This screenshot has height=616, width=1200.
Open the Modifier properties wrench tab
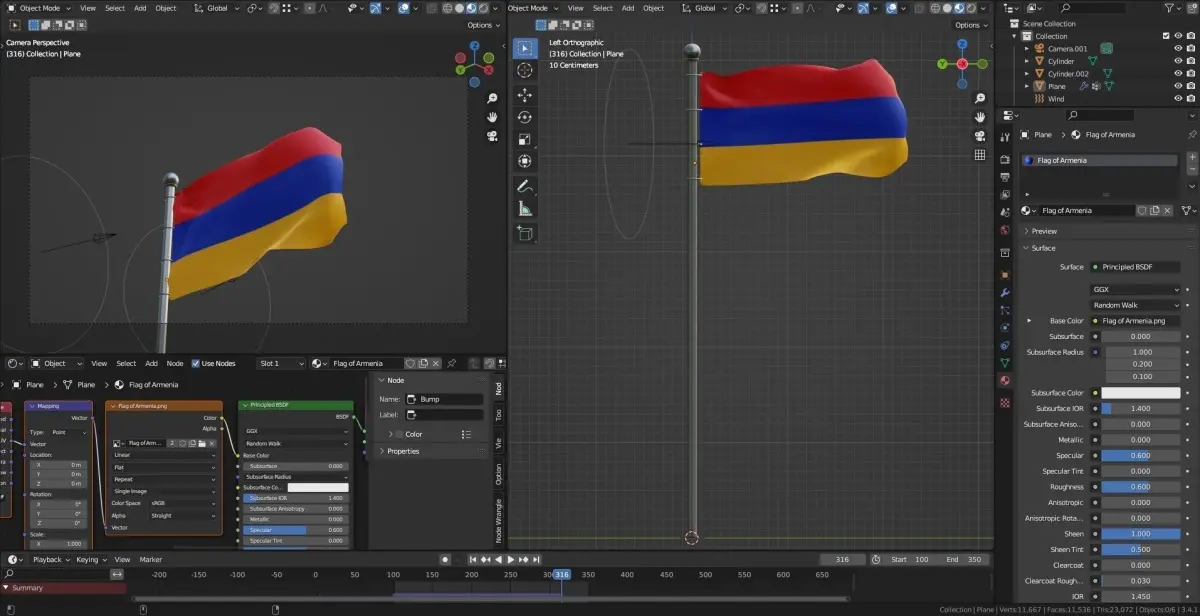coord(1005,293)
